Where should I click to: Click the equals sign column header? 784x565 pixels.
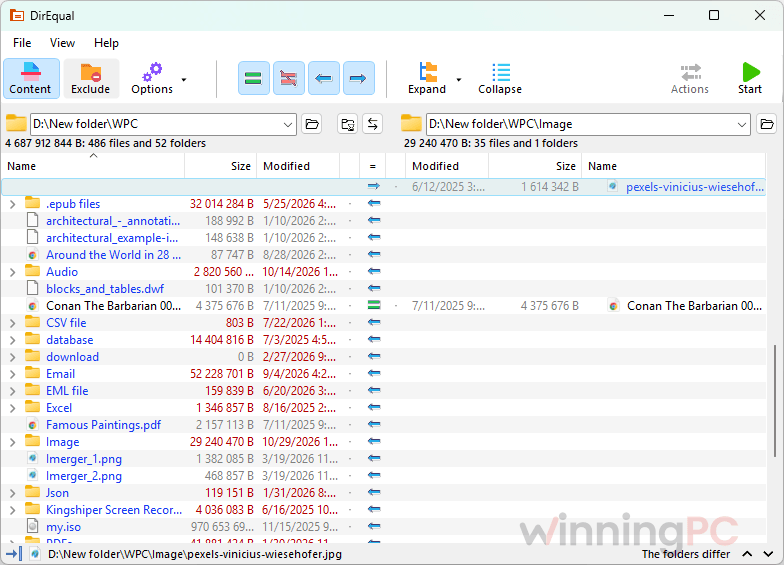click(x=372, y=166)
